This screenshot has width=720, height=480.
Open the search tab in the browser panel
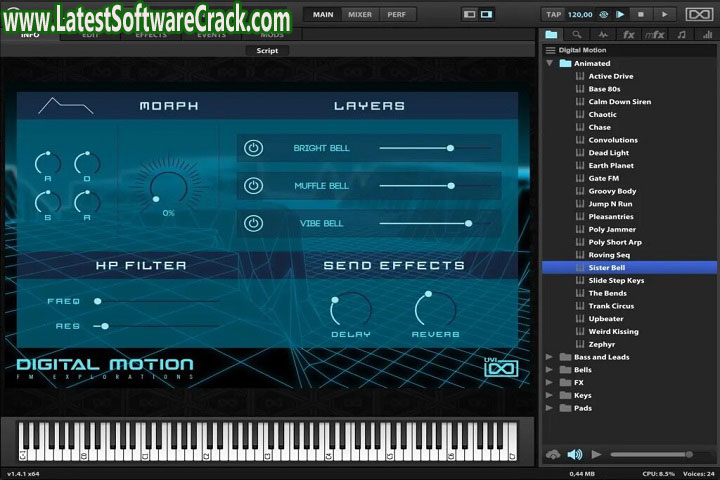pyautogui.click(x=578, y=34)
